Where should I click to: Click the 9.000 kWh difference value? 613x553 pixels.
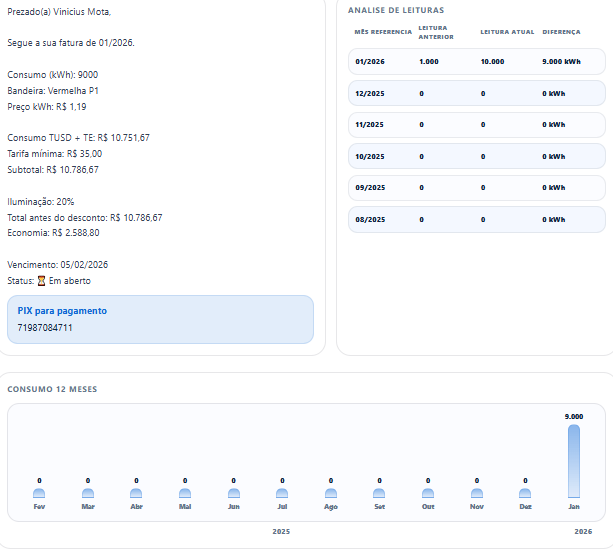point(561,62)
